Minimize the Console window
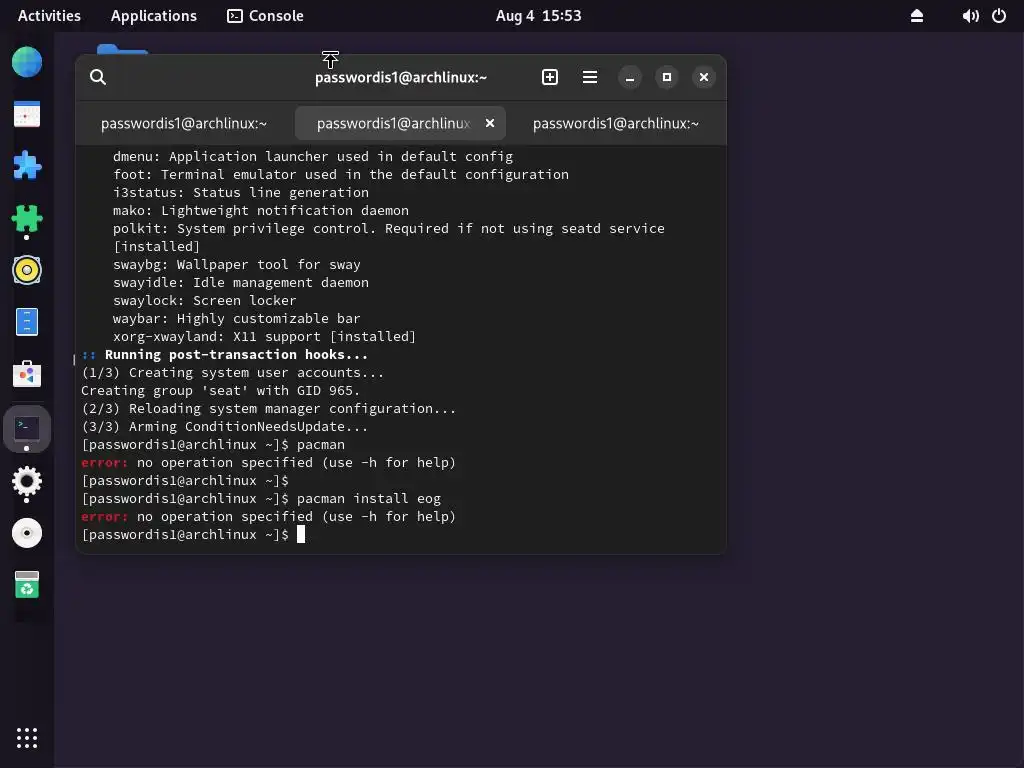 point(630,77)
